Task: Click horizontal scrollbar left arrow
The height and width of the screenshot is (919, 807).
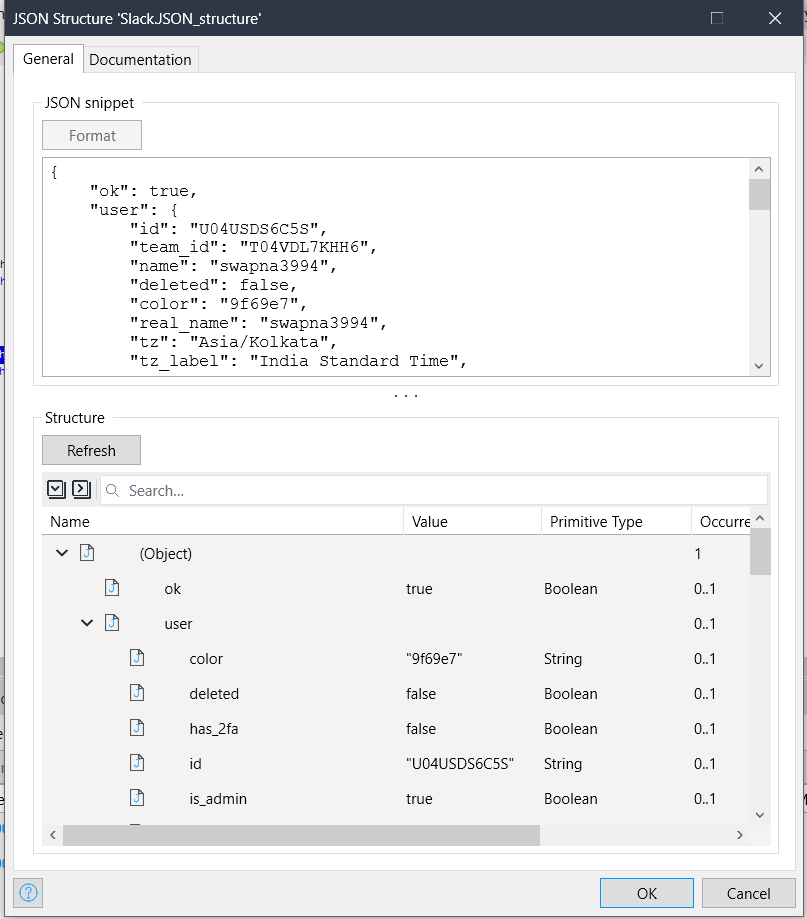Action: click(x=53, y=835)
